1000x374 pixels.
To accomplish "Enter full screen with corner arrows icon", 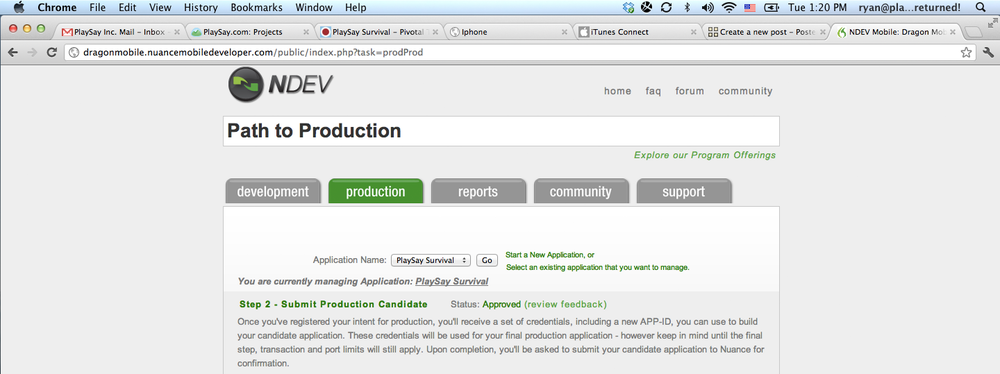I will 992,22.
